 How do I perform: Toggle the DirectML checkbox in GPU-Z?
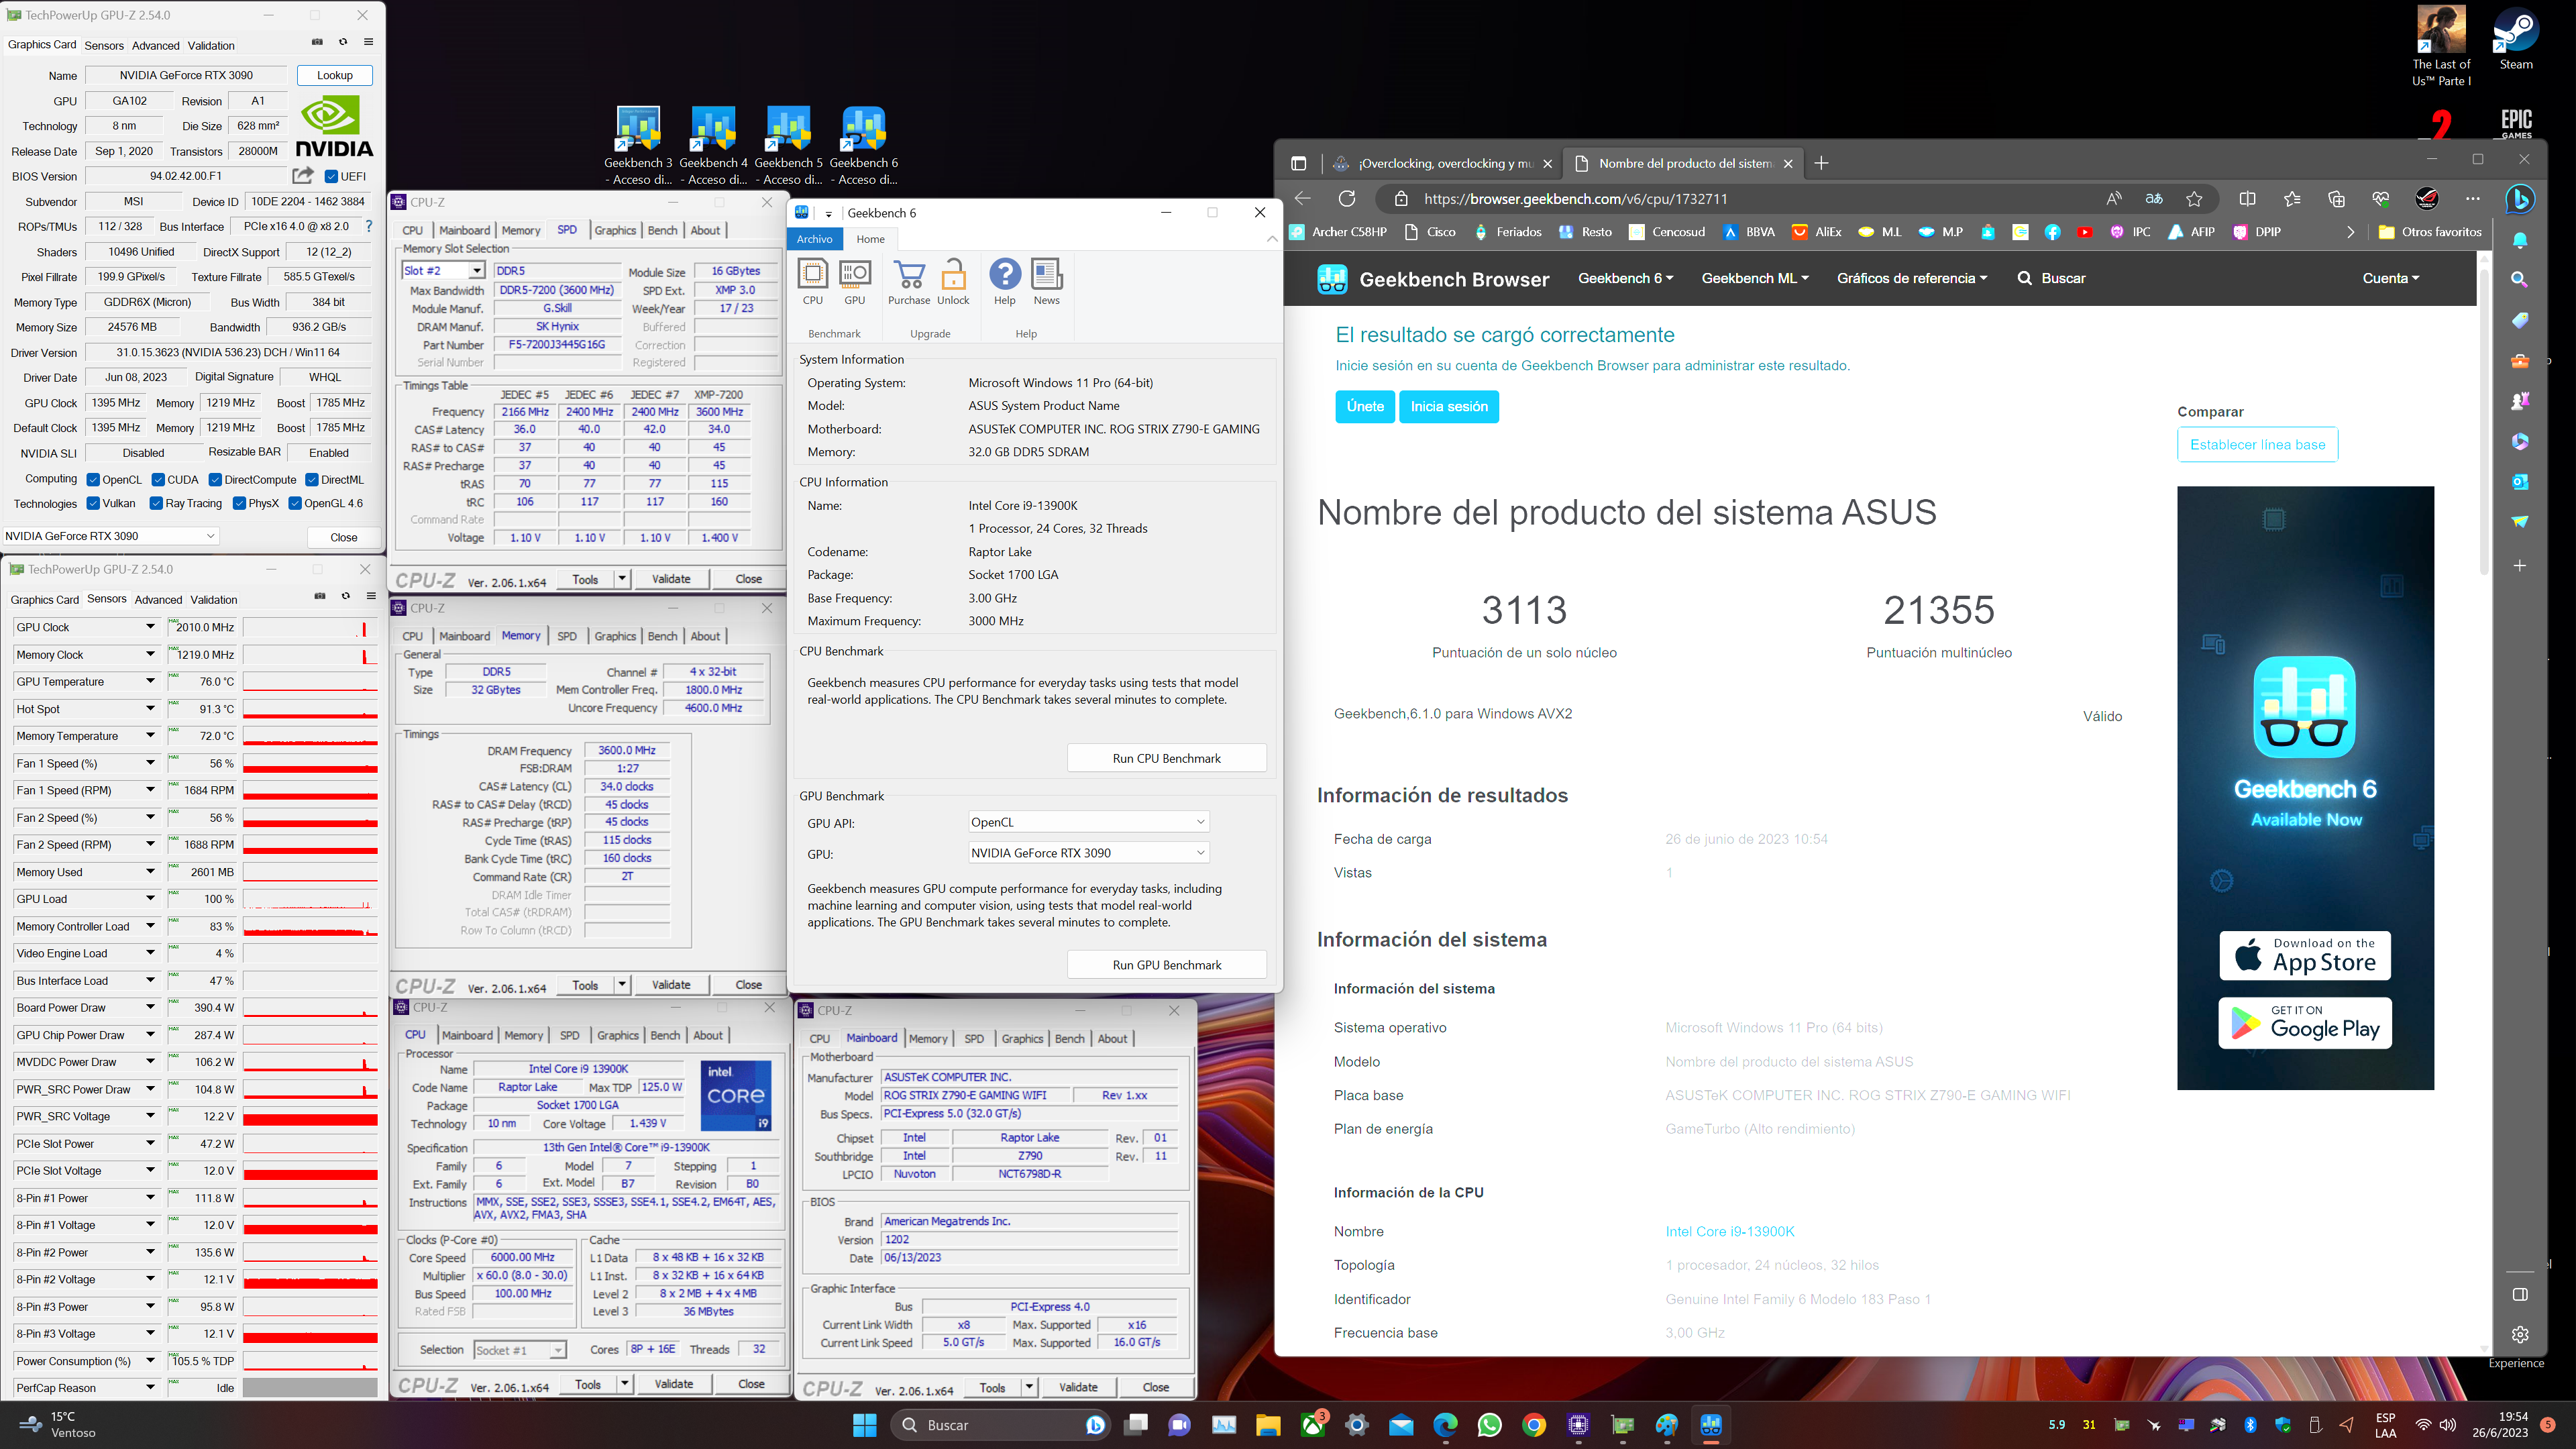312,480
